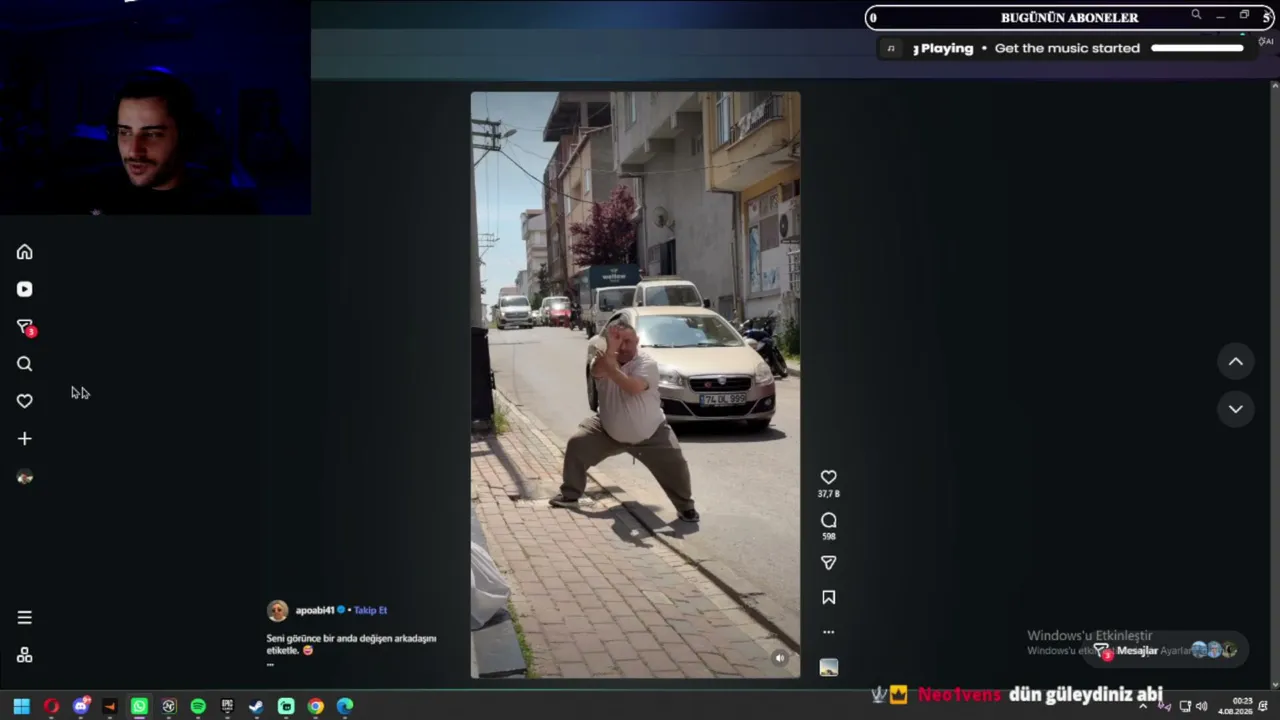Open Steam from taskbar
This screenshot has width=1280, height=720.
point(256,706)
